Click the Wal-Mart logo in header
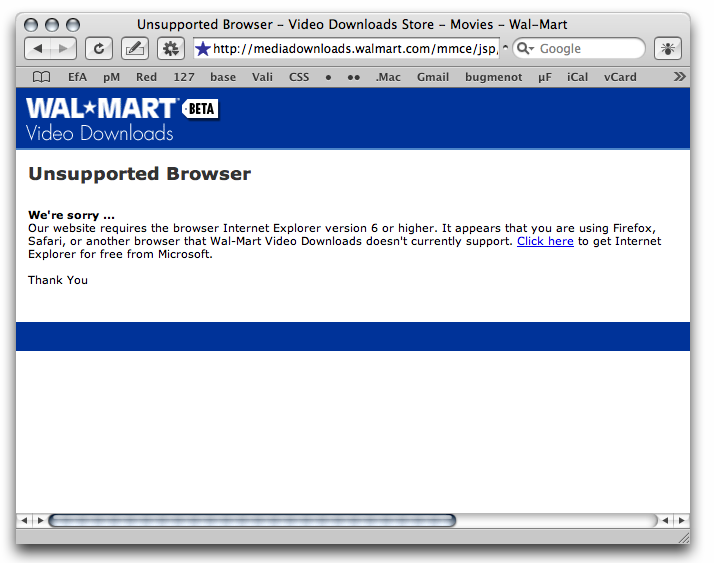The height and width of the screenshot is (563, 714). (x=102, y=108)
